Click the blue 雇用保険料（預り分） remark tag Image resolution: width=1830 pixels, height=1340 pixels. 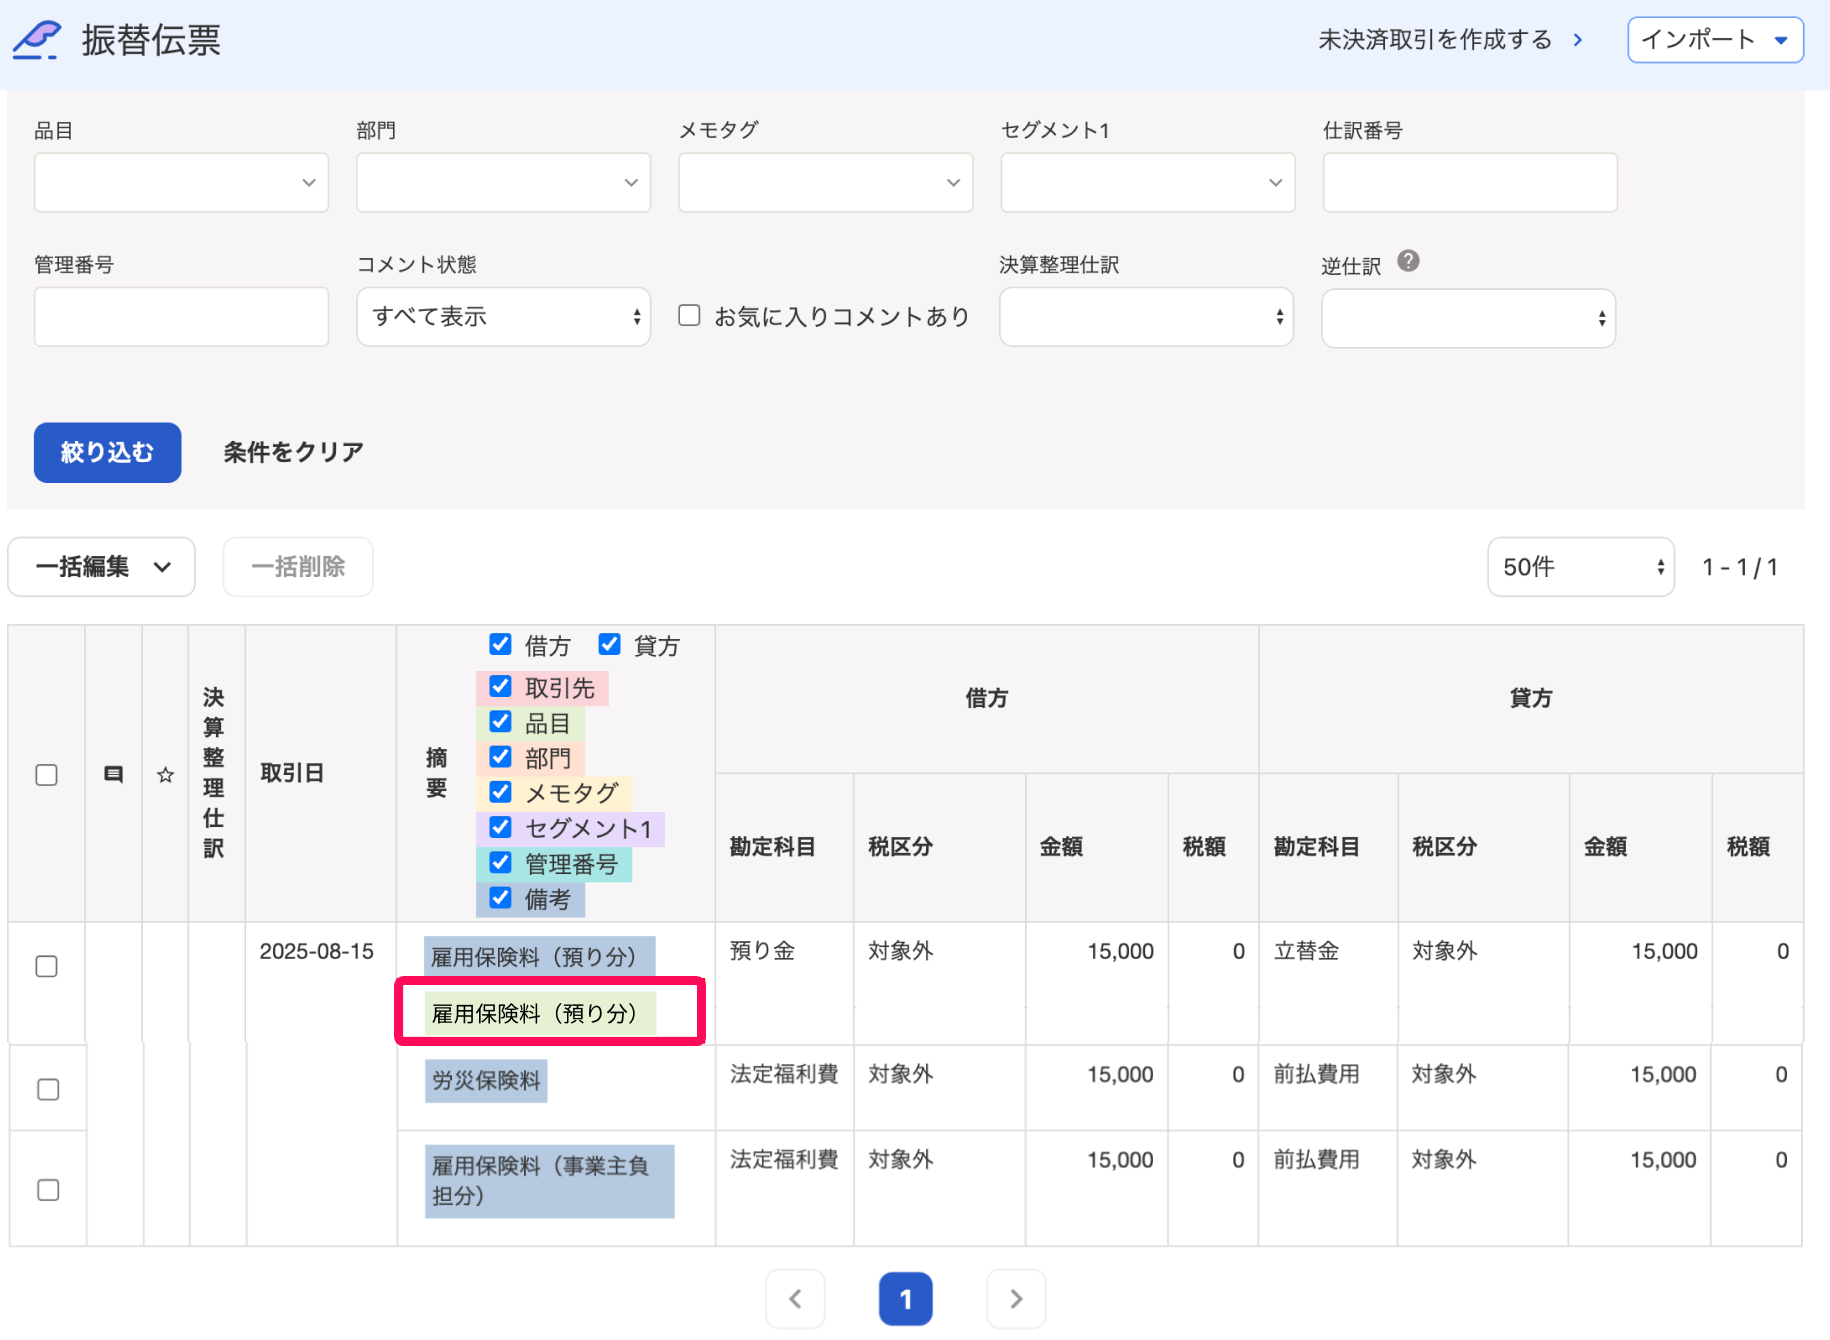click(539, 956)
